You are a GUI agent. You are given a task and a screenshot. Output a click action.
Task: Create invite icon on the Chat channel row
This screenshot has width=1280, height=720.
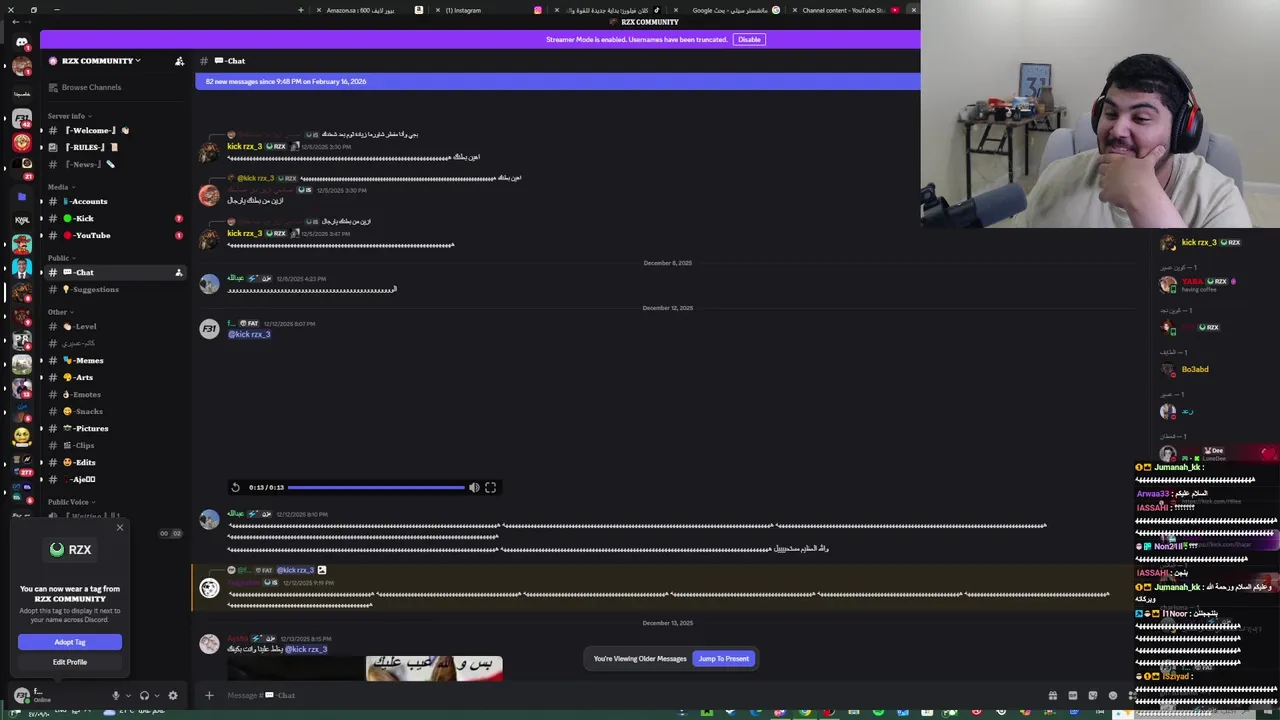click(179, 272)
